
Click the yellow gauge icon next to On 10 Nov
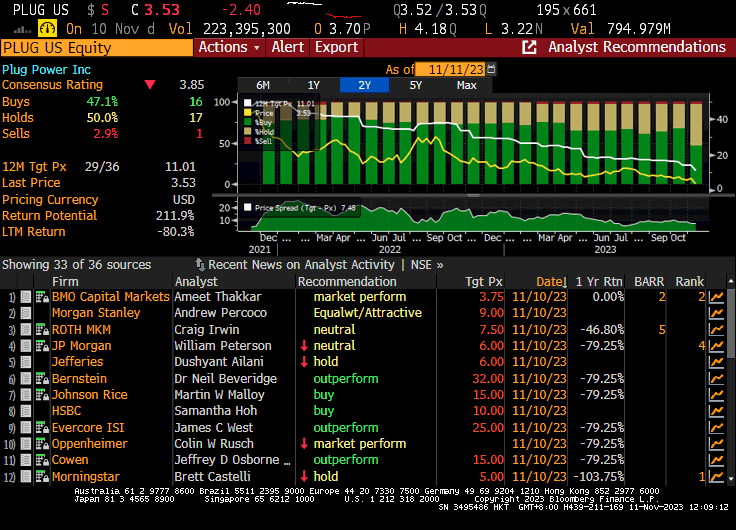tap(47, 29)
